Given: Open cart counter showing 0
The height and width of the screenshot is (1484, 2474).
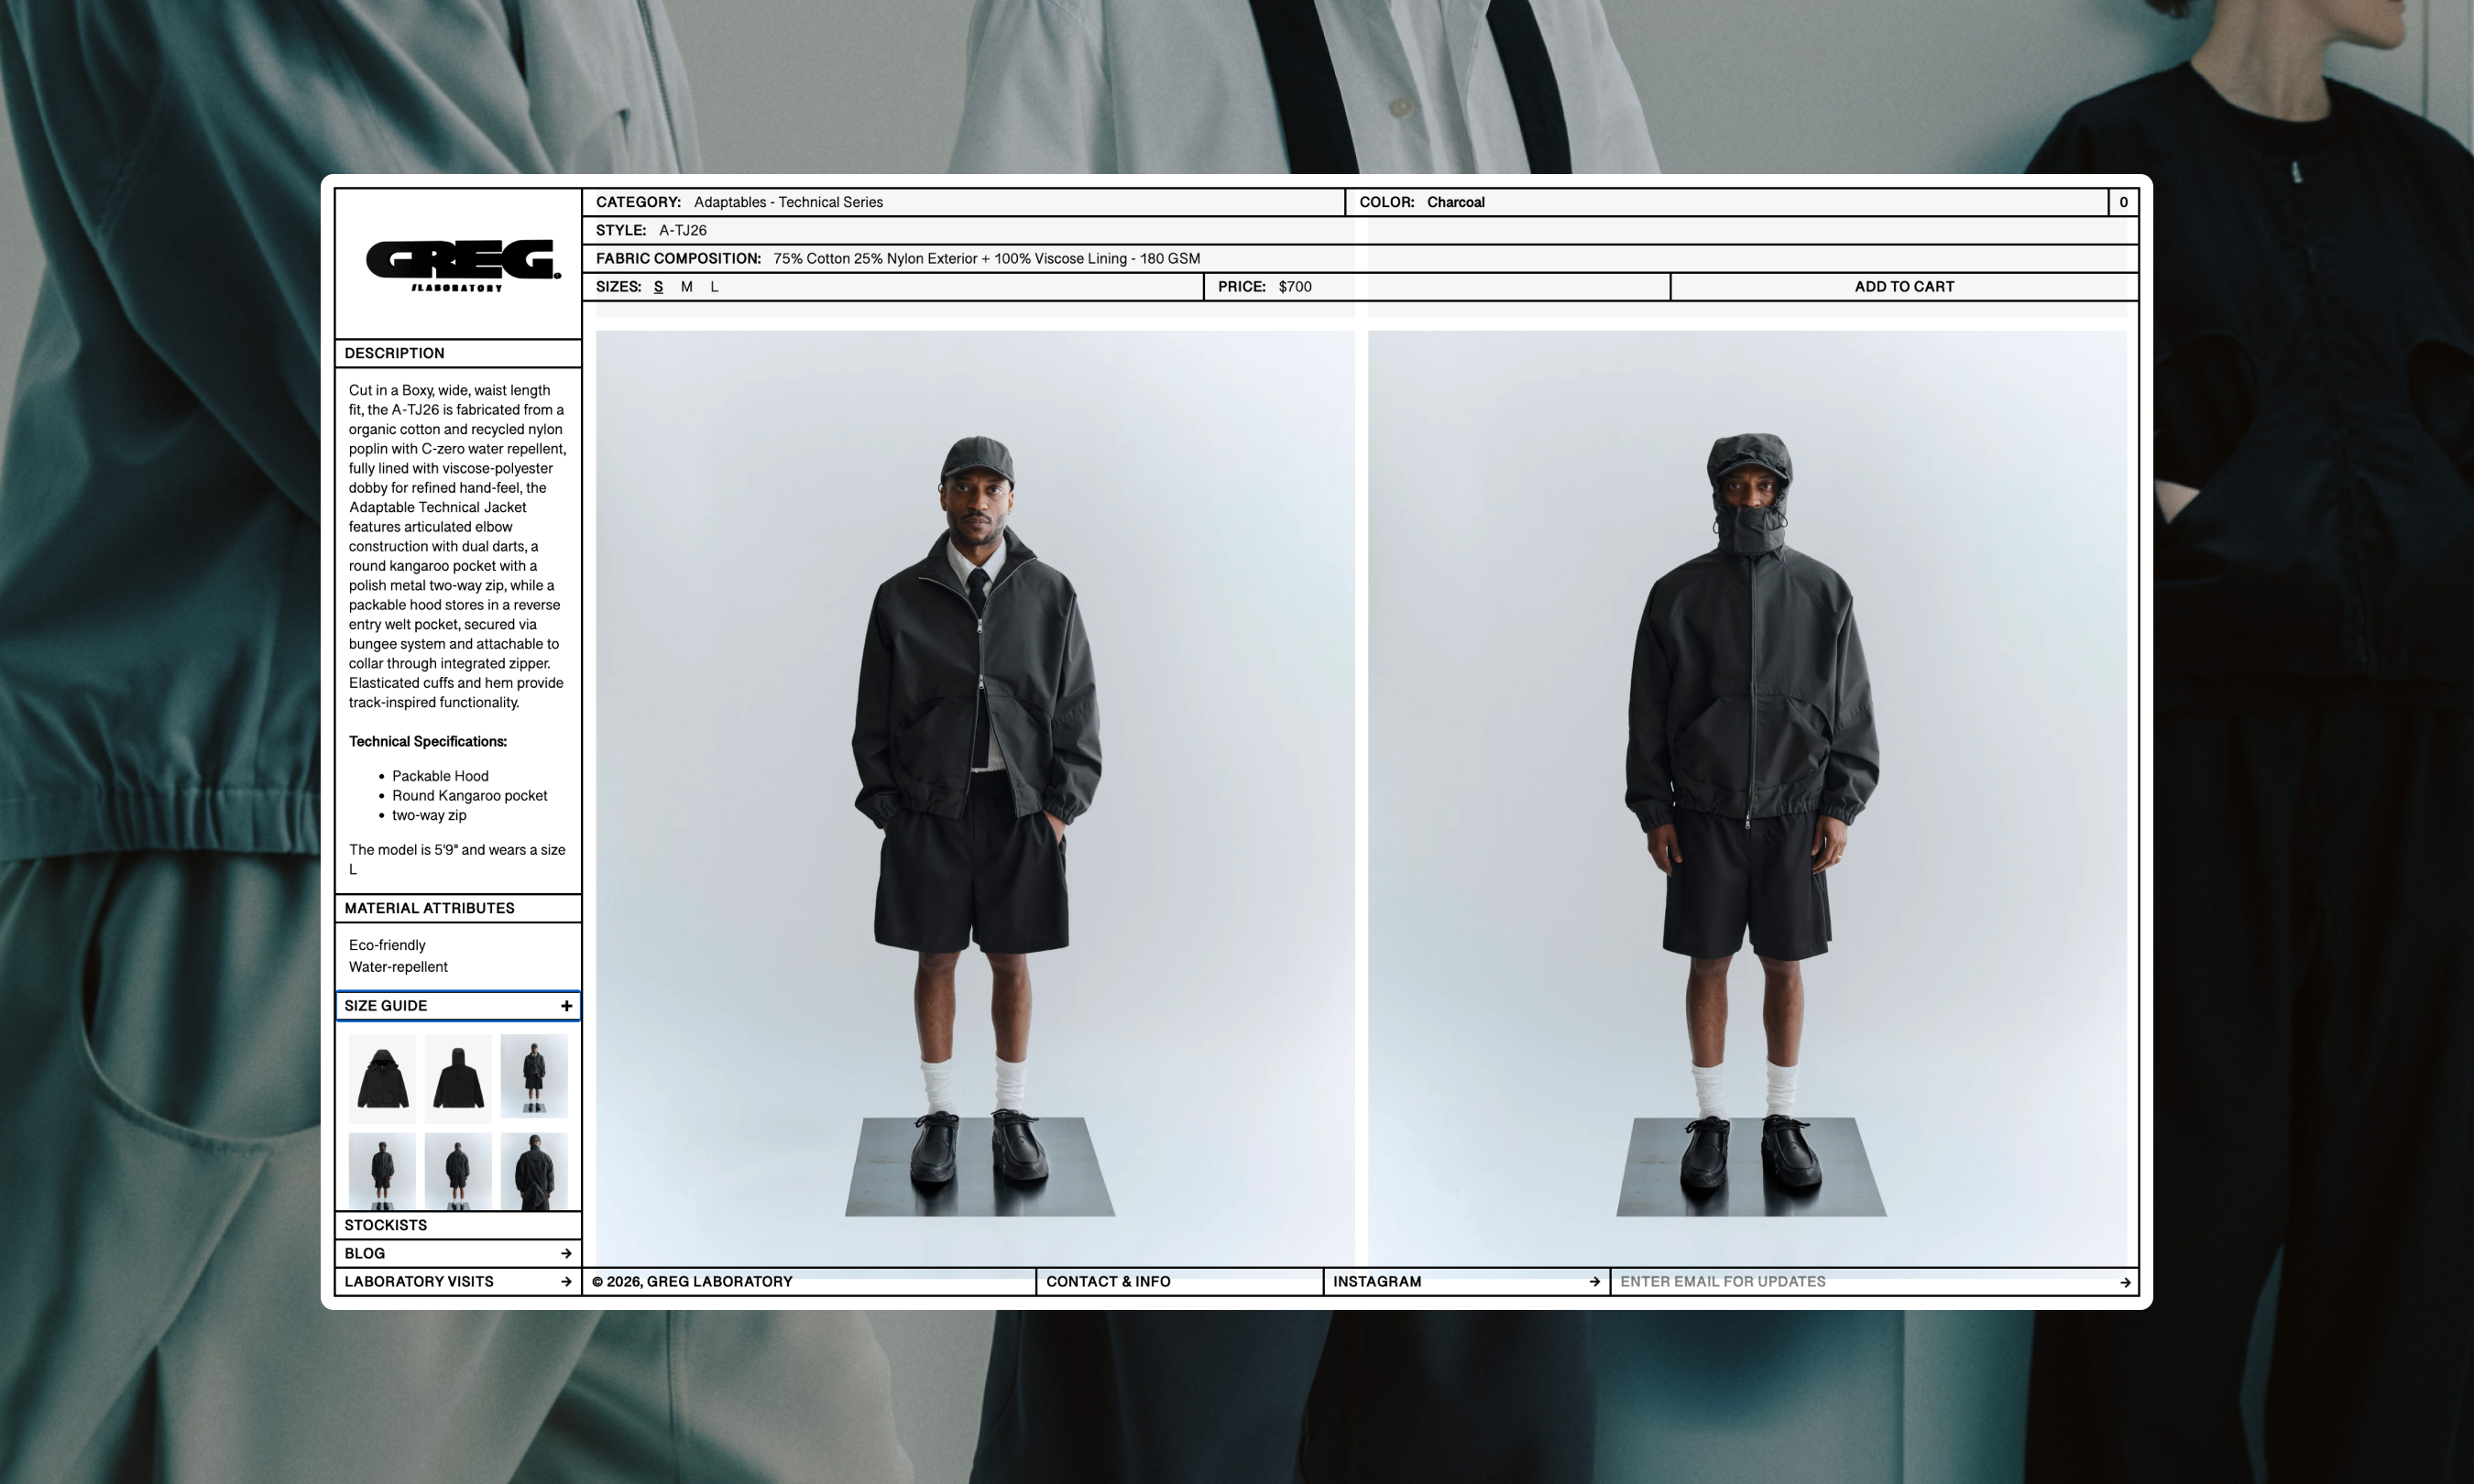Looking at the screenshot, I should [x=2123, y=202].
